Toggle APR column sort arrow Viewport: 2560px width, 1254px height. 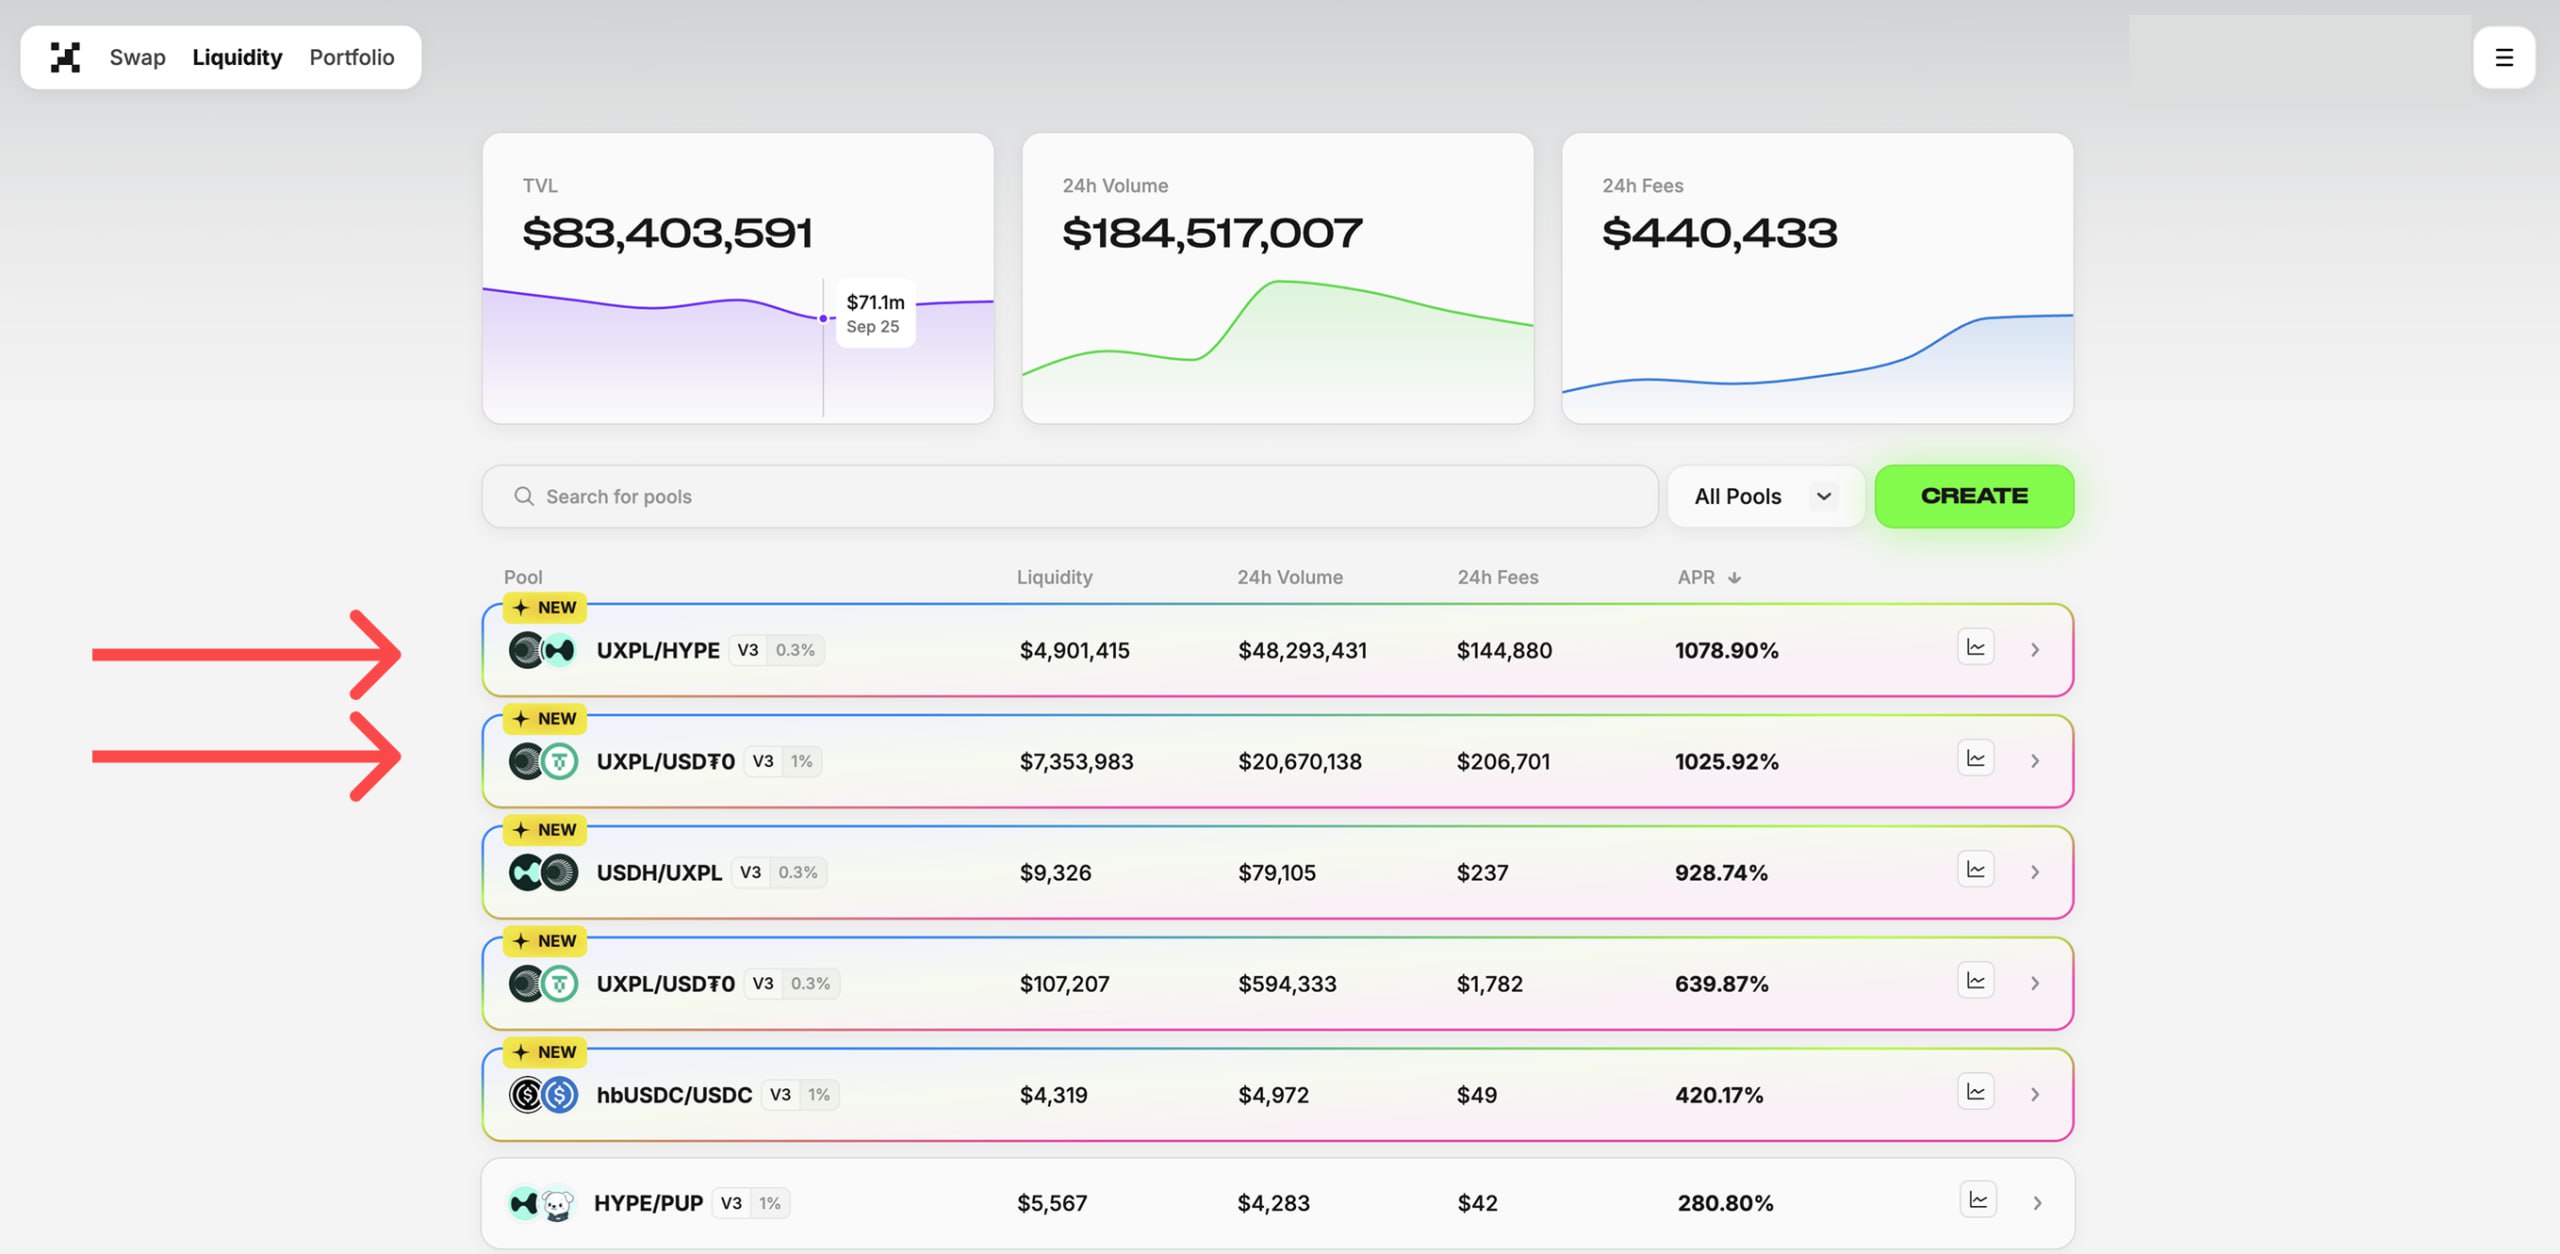coord(1735,578)
